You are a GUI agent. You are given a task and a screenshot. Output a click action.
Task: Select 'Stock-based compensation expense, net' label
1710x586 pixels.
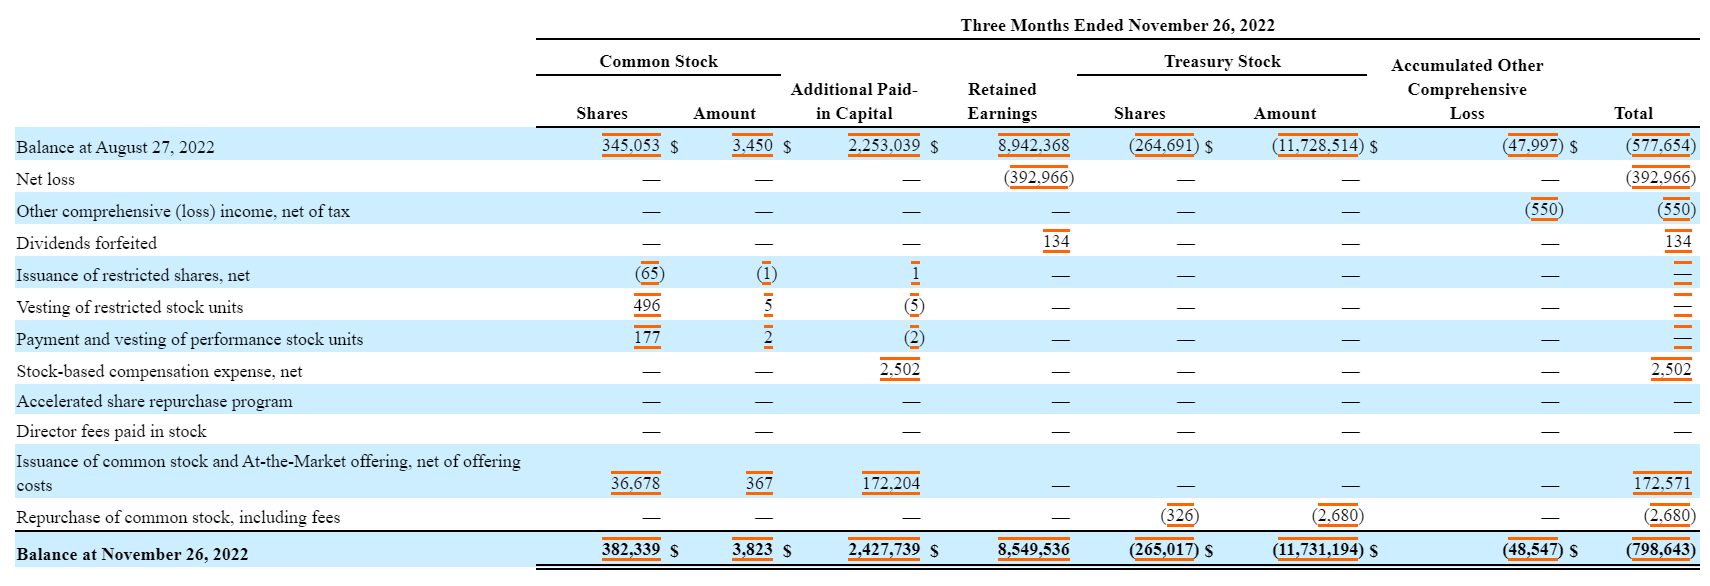[159, 371]
